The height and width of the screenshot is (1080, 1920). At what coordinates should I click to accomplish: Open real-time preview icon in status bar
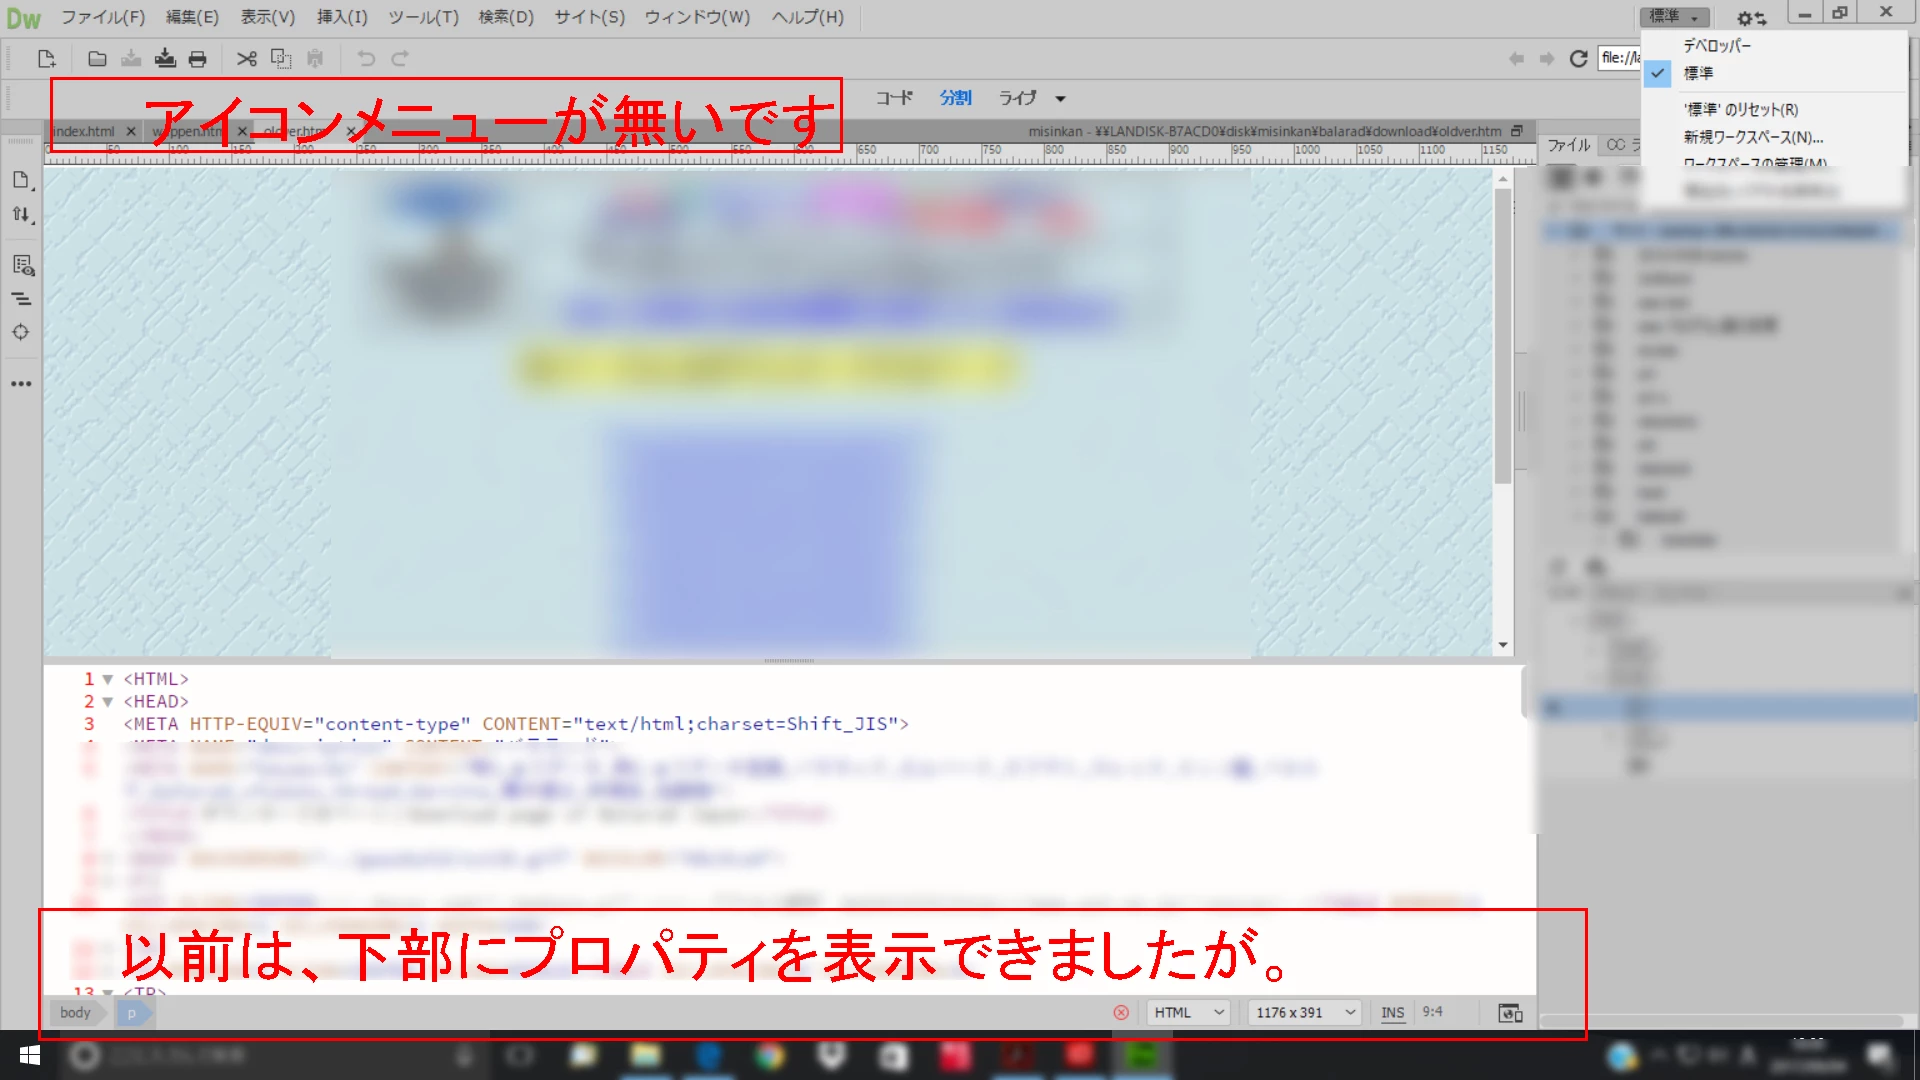1510,1013
